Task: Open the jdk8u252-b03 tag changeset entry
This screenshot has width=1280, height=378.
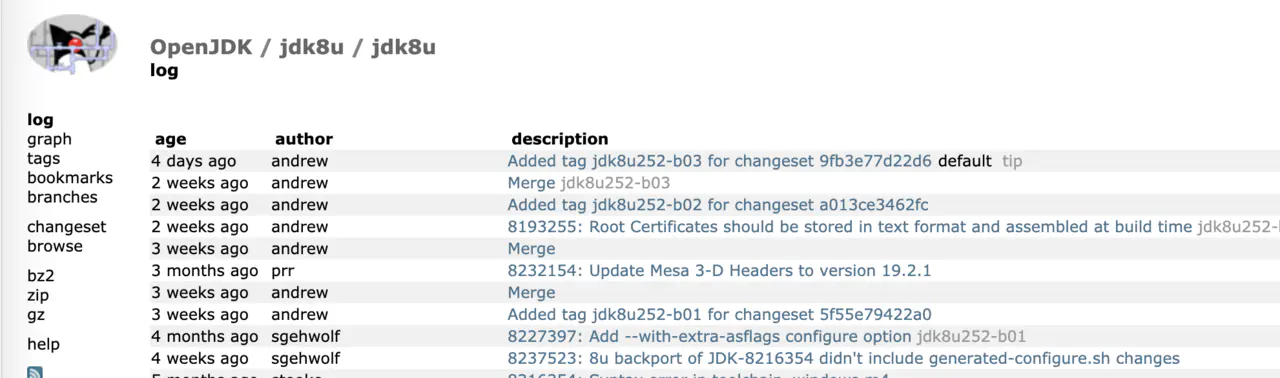Action: tap(719, 161)
